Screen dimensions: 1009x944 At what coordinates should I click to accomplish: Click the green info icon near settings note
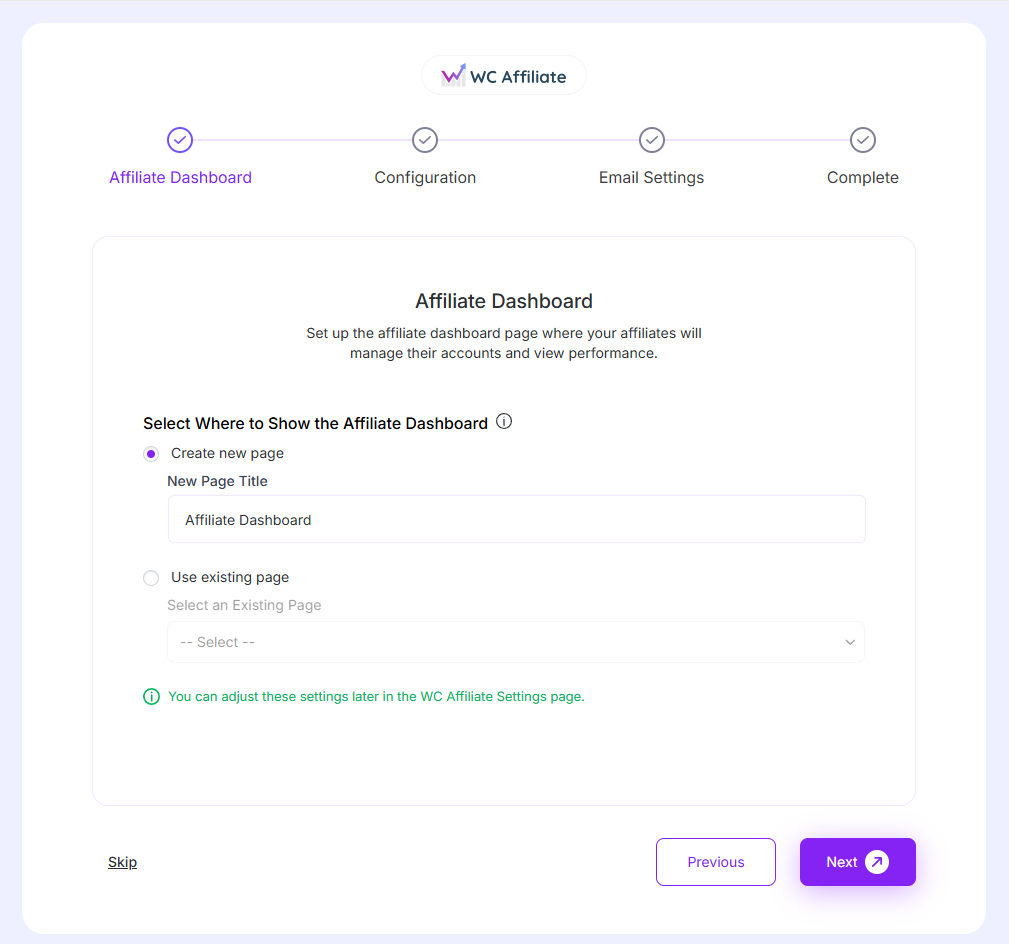(x=151, y=697)
